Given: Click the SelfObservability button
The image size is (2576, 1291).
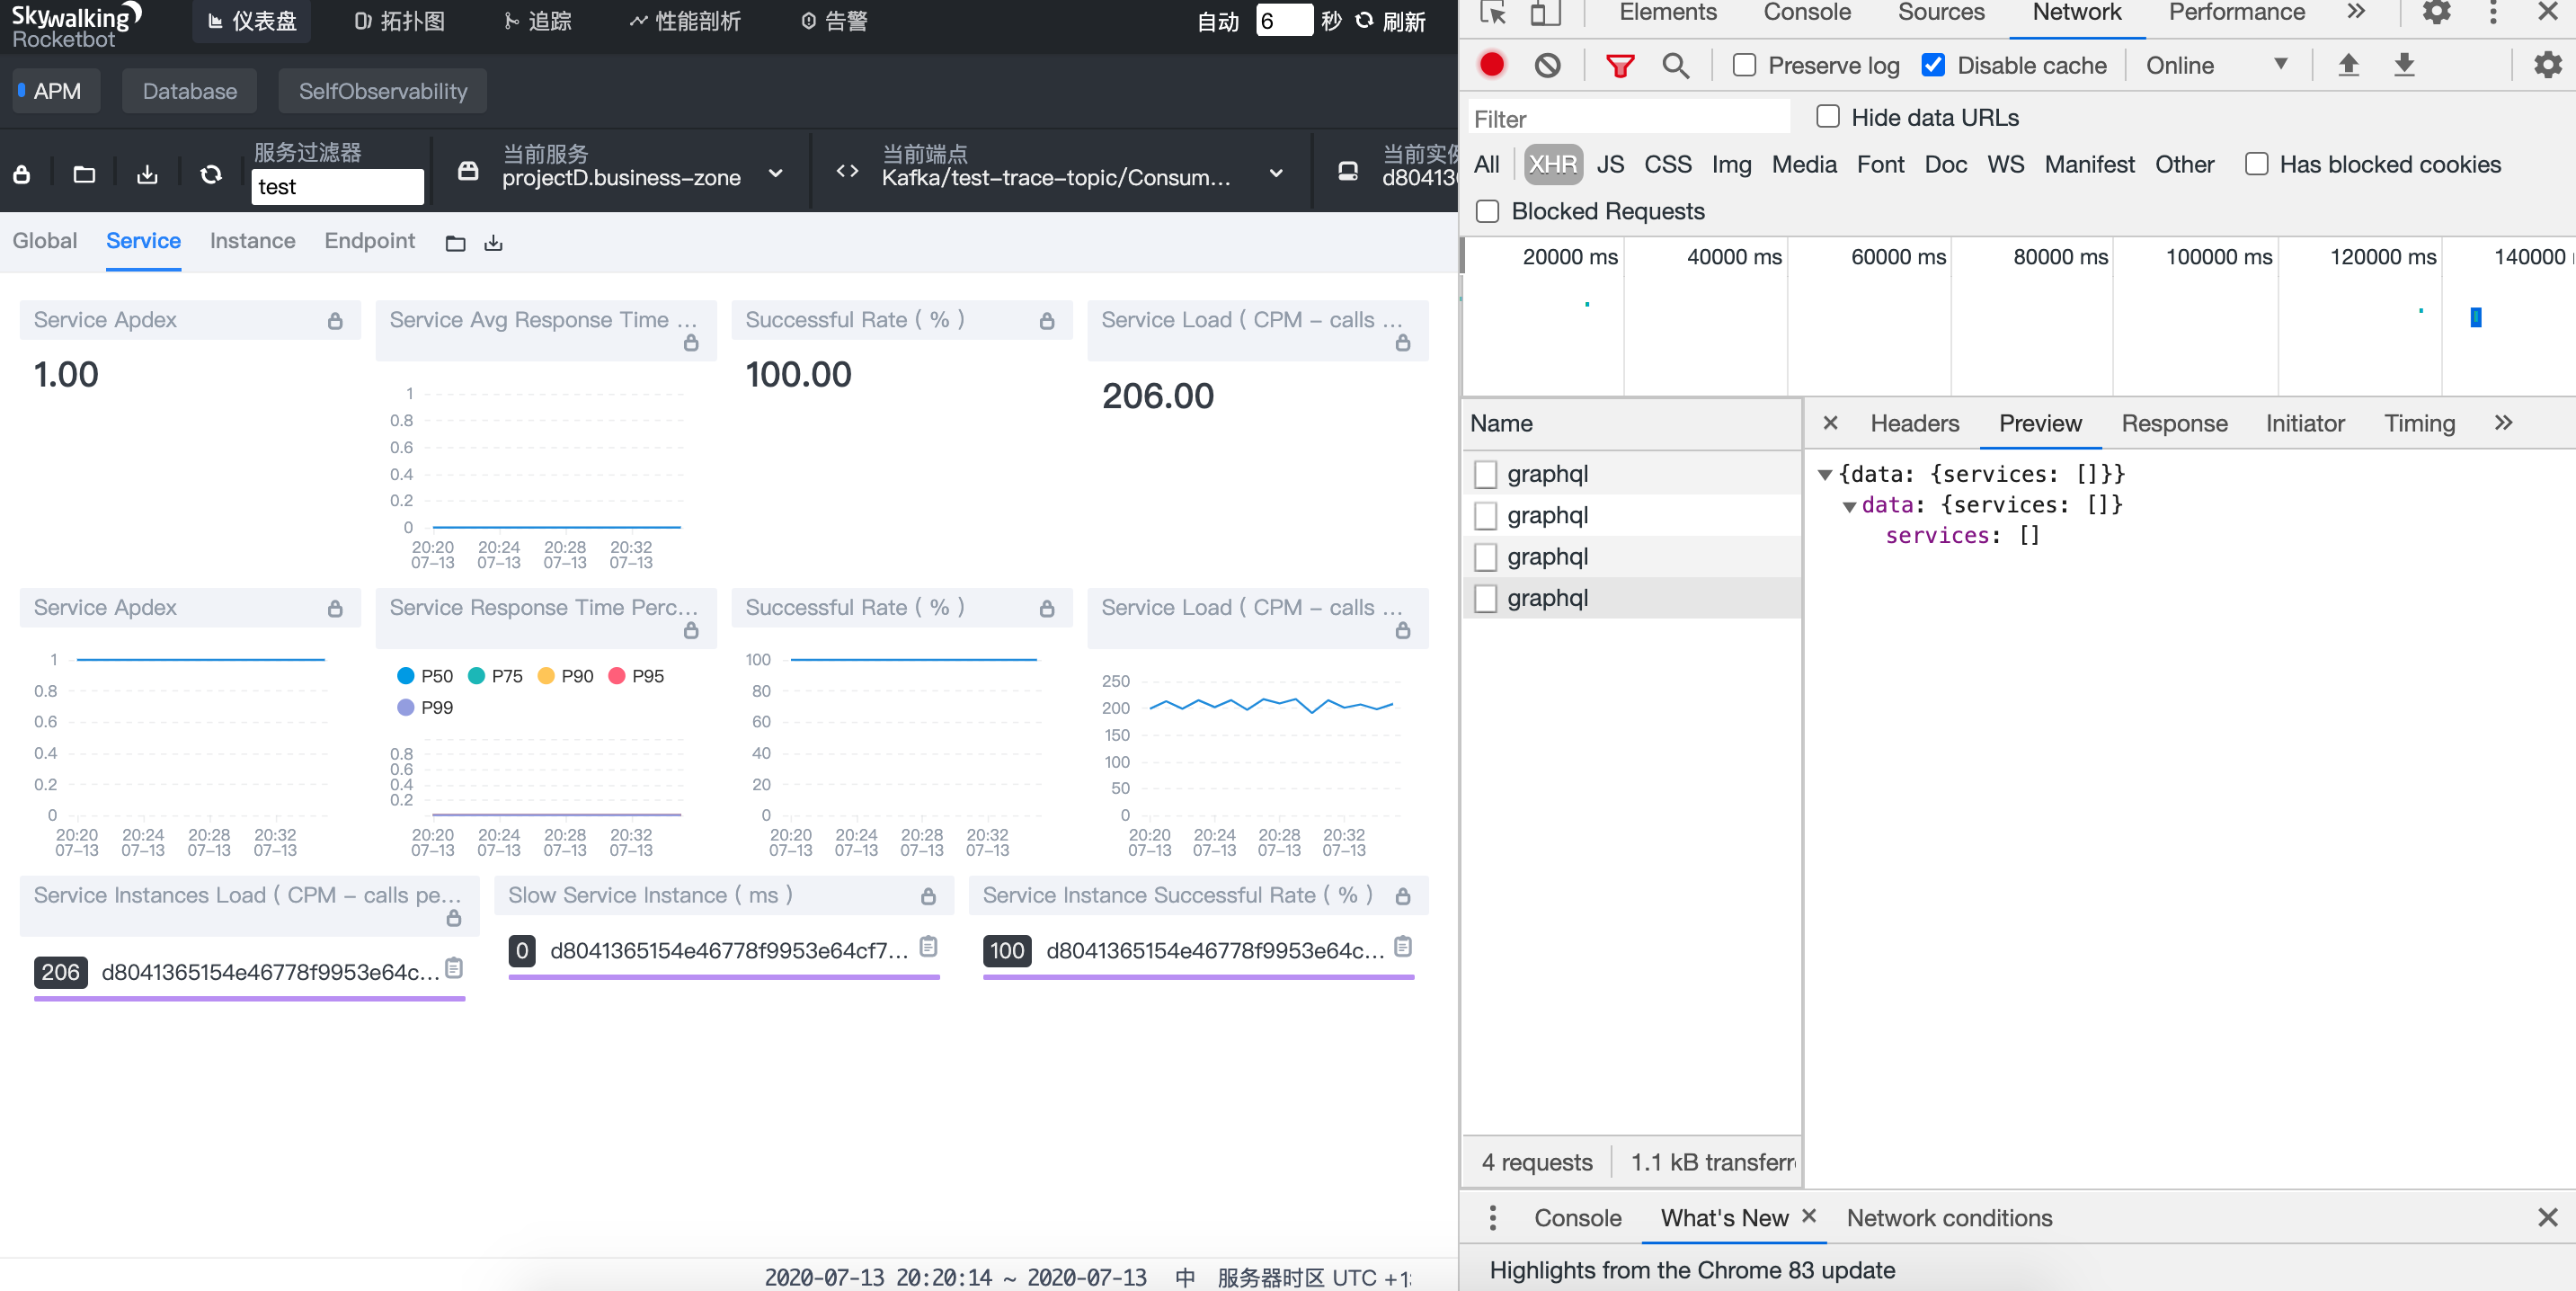Looking at the screenshot, I should click(382, 91).
